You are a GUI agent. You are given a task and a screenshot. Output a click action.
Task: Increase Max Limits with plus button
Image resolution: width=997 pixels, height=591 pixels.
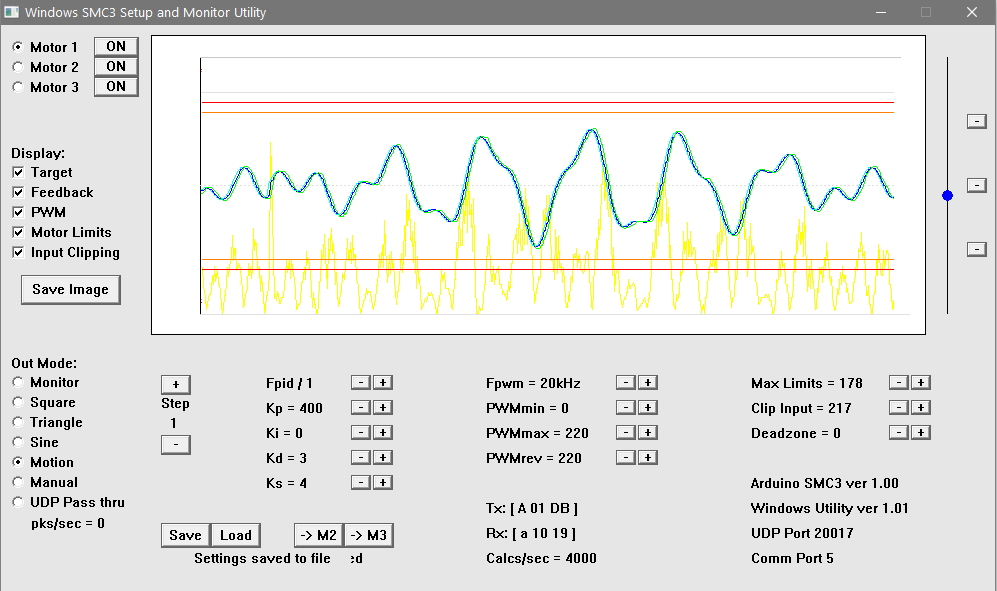pos(921,383)
